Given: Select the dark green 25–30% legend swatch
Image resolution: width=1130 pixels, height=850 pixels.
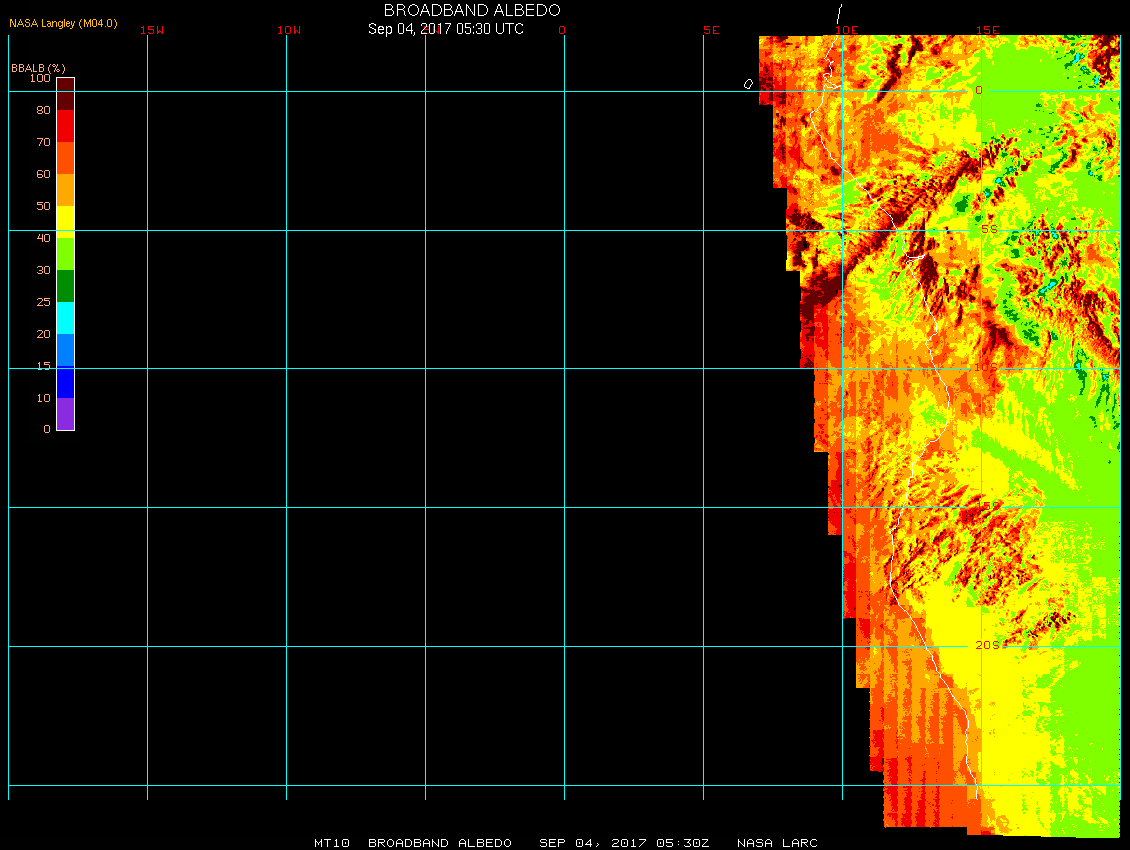Looking at the screenshot, I should [x=65, y=285].
